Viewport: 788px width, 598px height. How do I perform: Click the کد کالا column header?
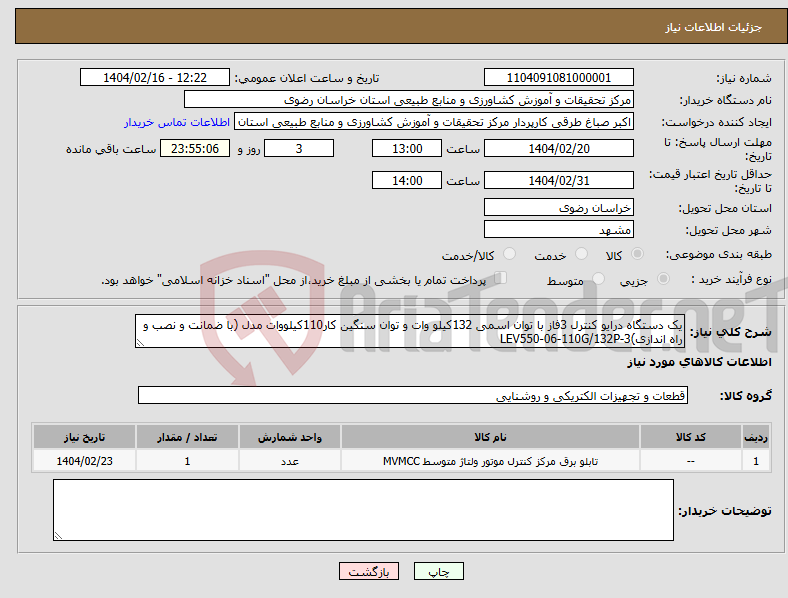click(x=691, y=437)
